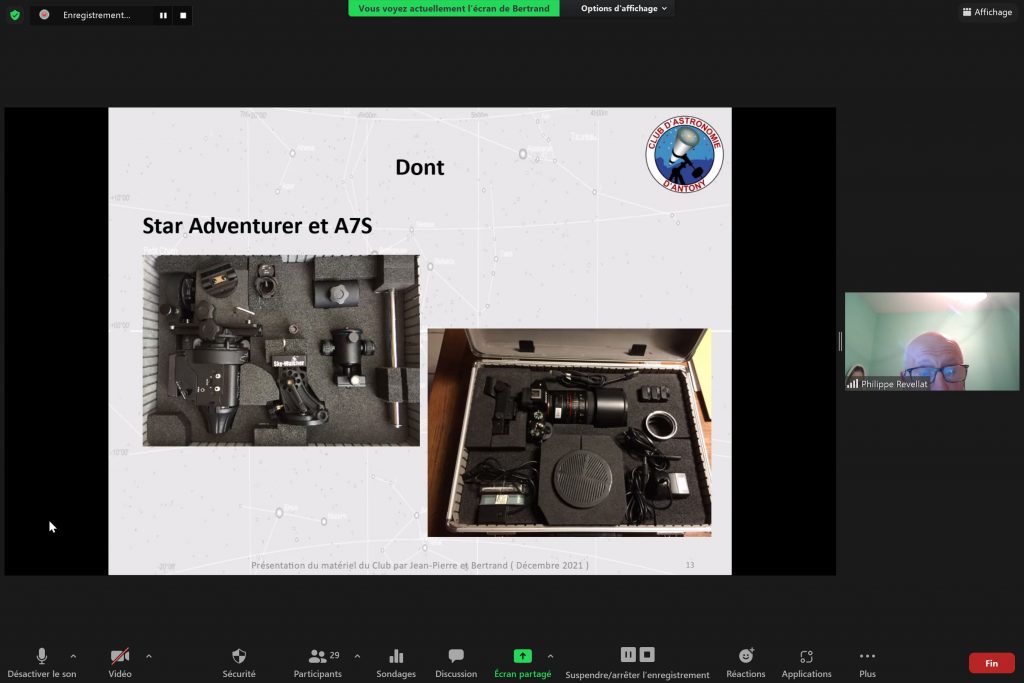The height and width of the screenshot is (683, 1024).
Task: Click the slide page number 13
Action: point(690,565)
